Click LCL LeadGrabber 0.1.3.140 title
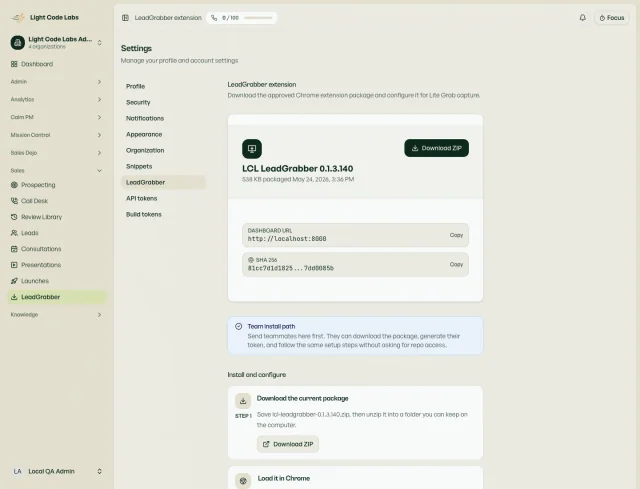 [x=298, y=169]
